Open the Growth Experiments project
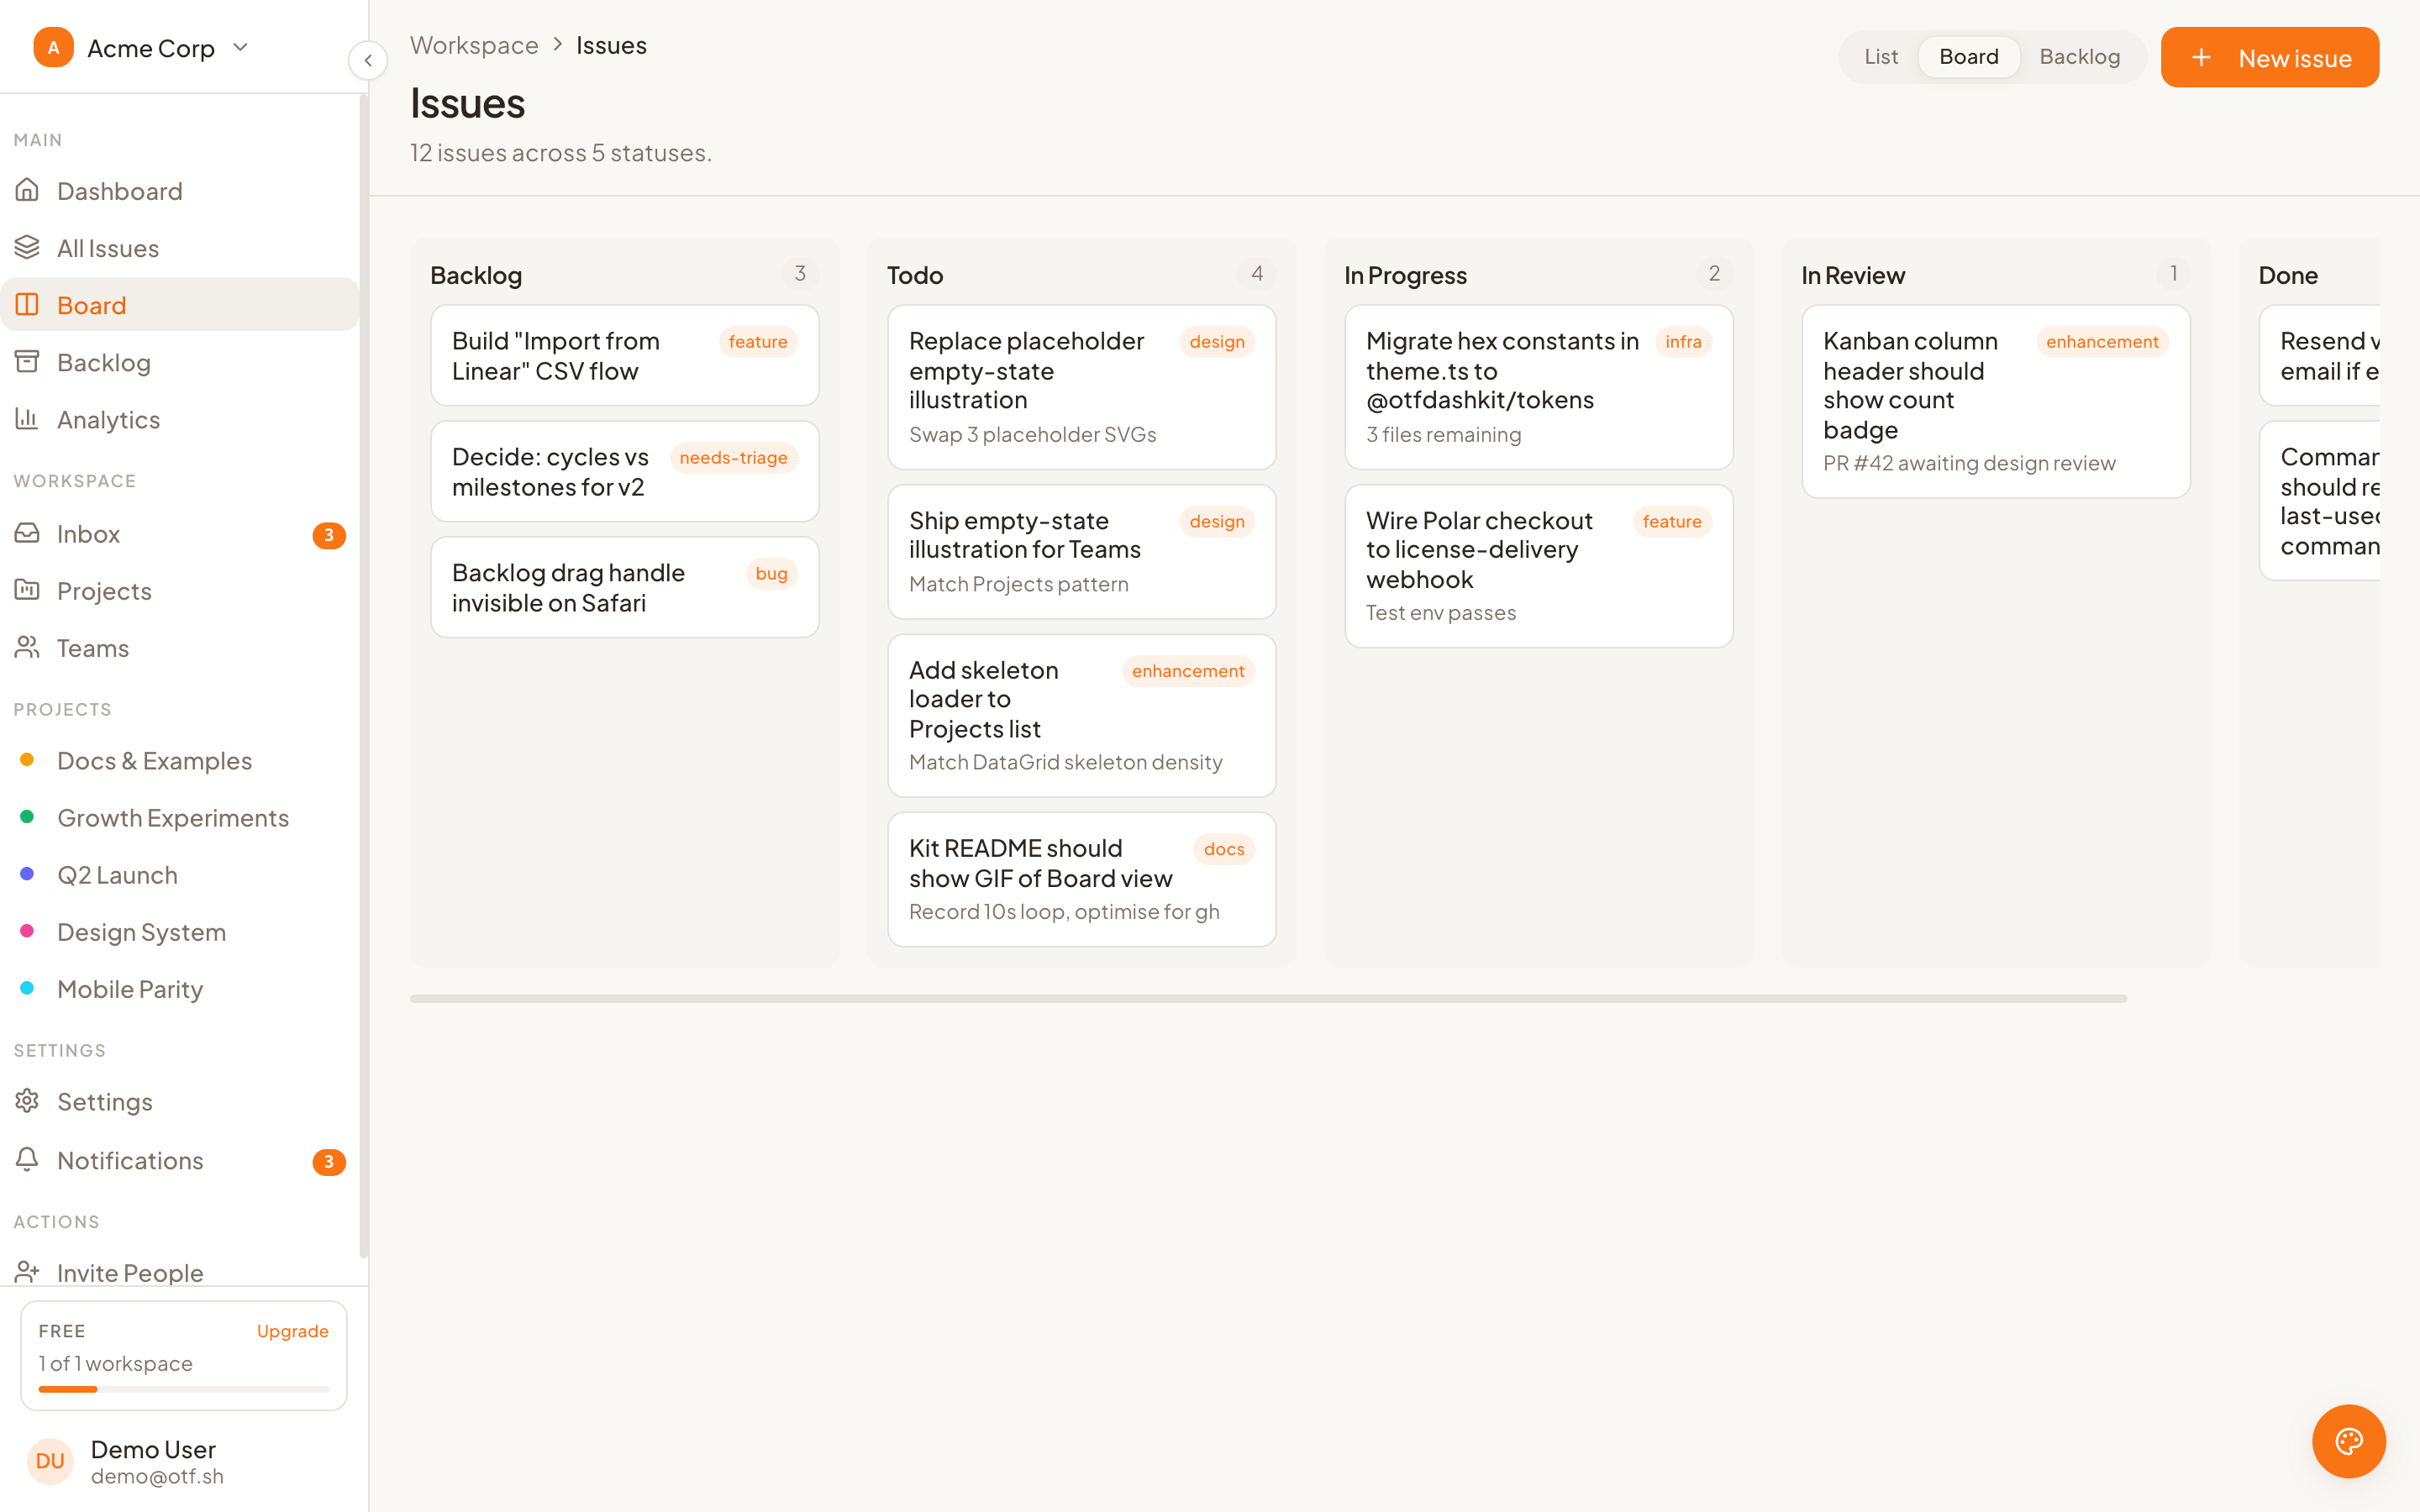The height and width of the screenshot is (1512, 2420). (180, 817)
